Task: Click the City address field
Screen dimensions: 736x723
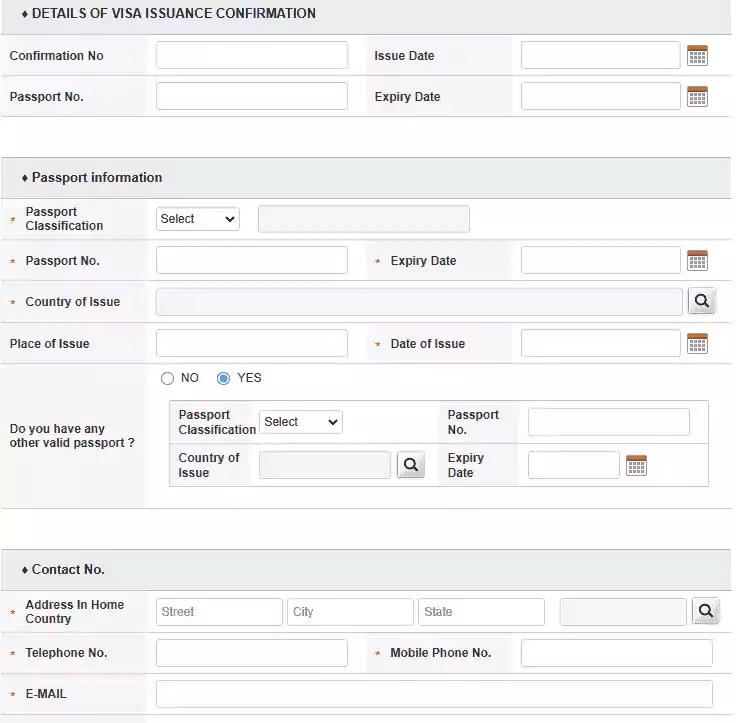Action: point(351,612)
